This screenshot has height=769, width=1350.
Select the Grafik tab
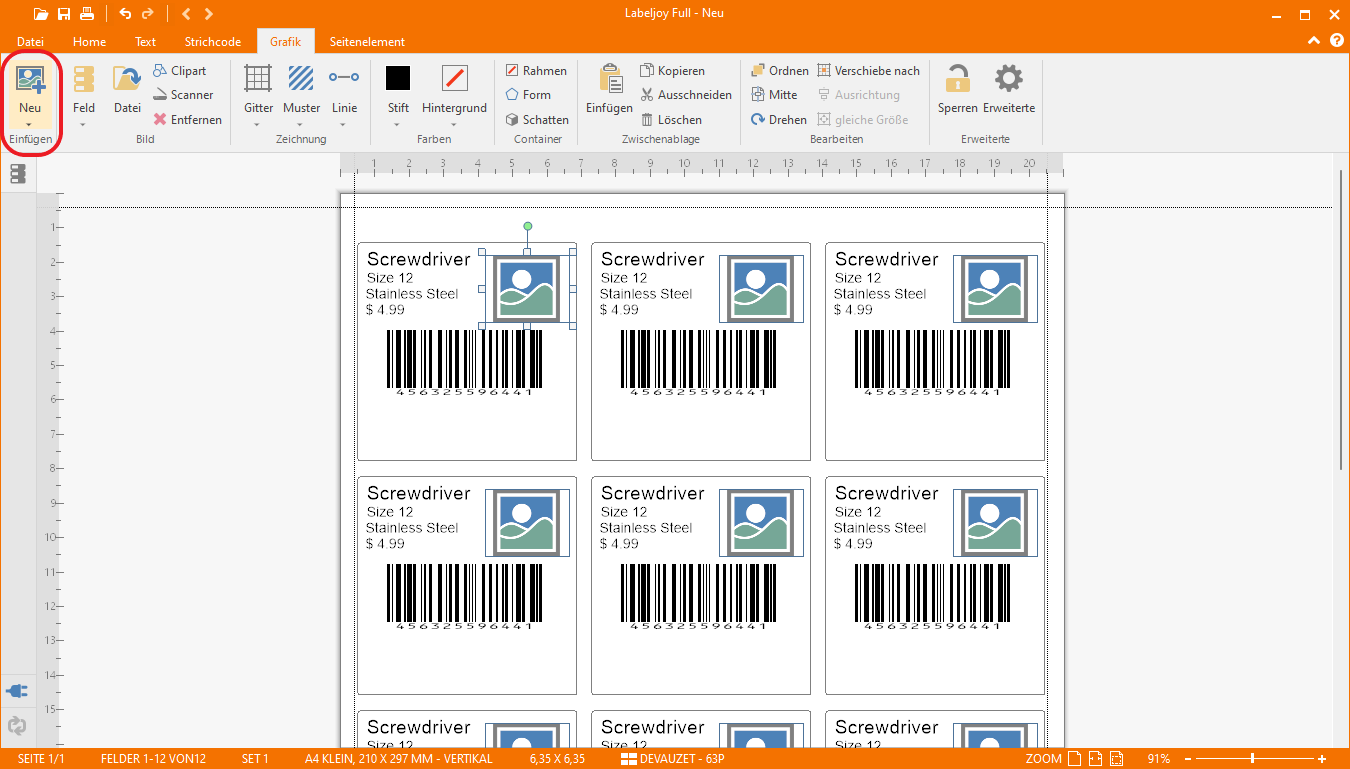click(x=286, y=41)
